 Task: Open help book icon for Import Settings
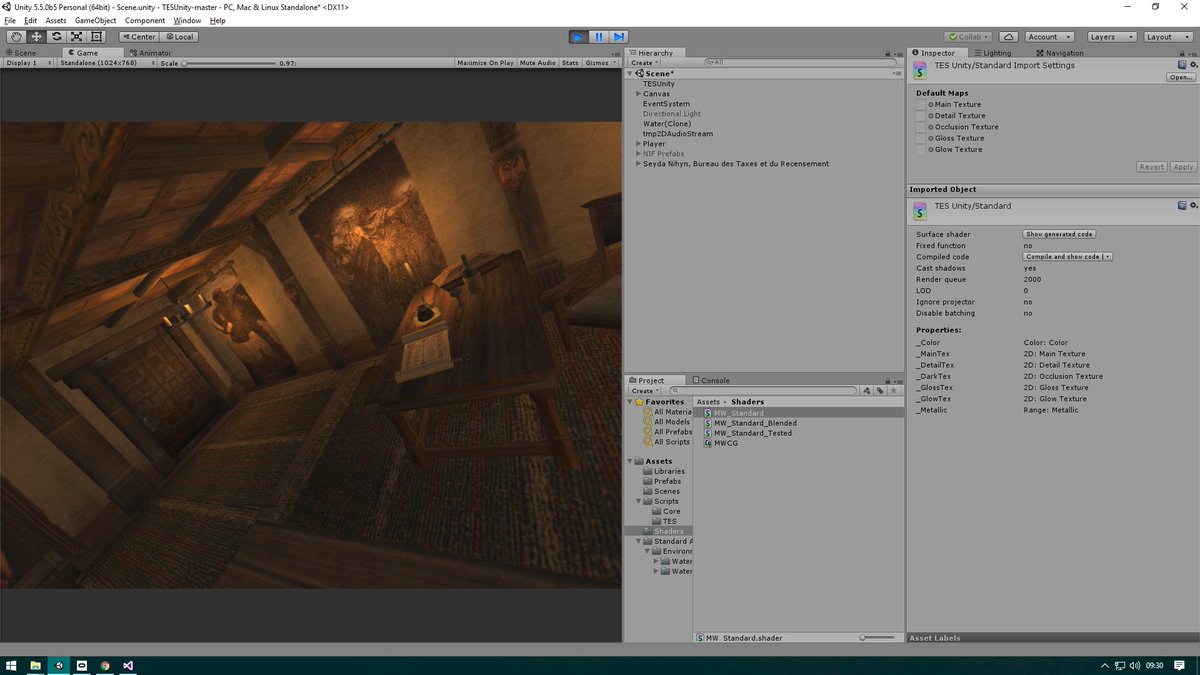coord(1182,65)
